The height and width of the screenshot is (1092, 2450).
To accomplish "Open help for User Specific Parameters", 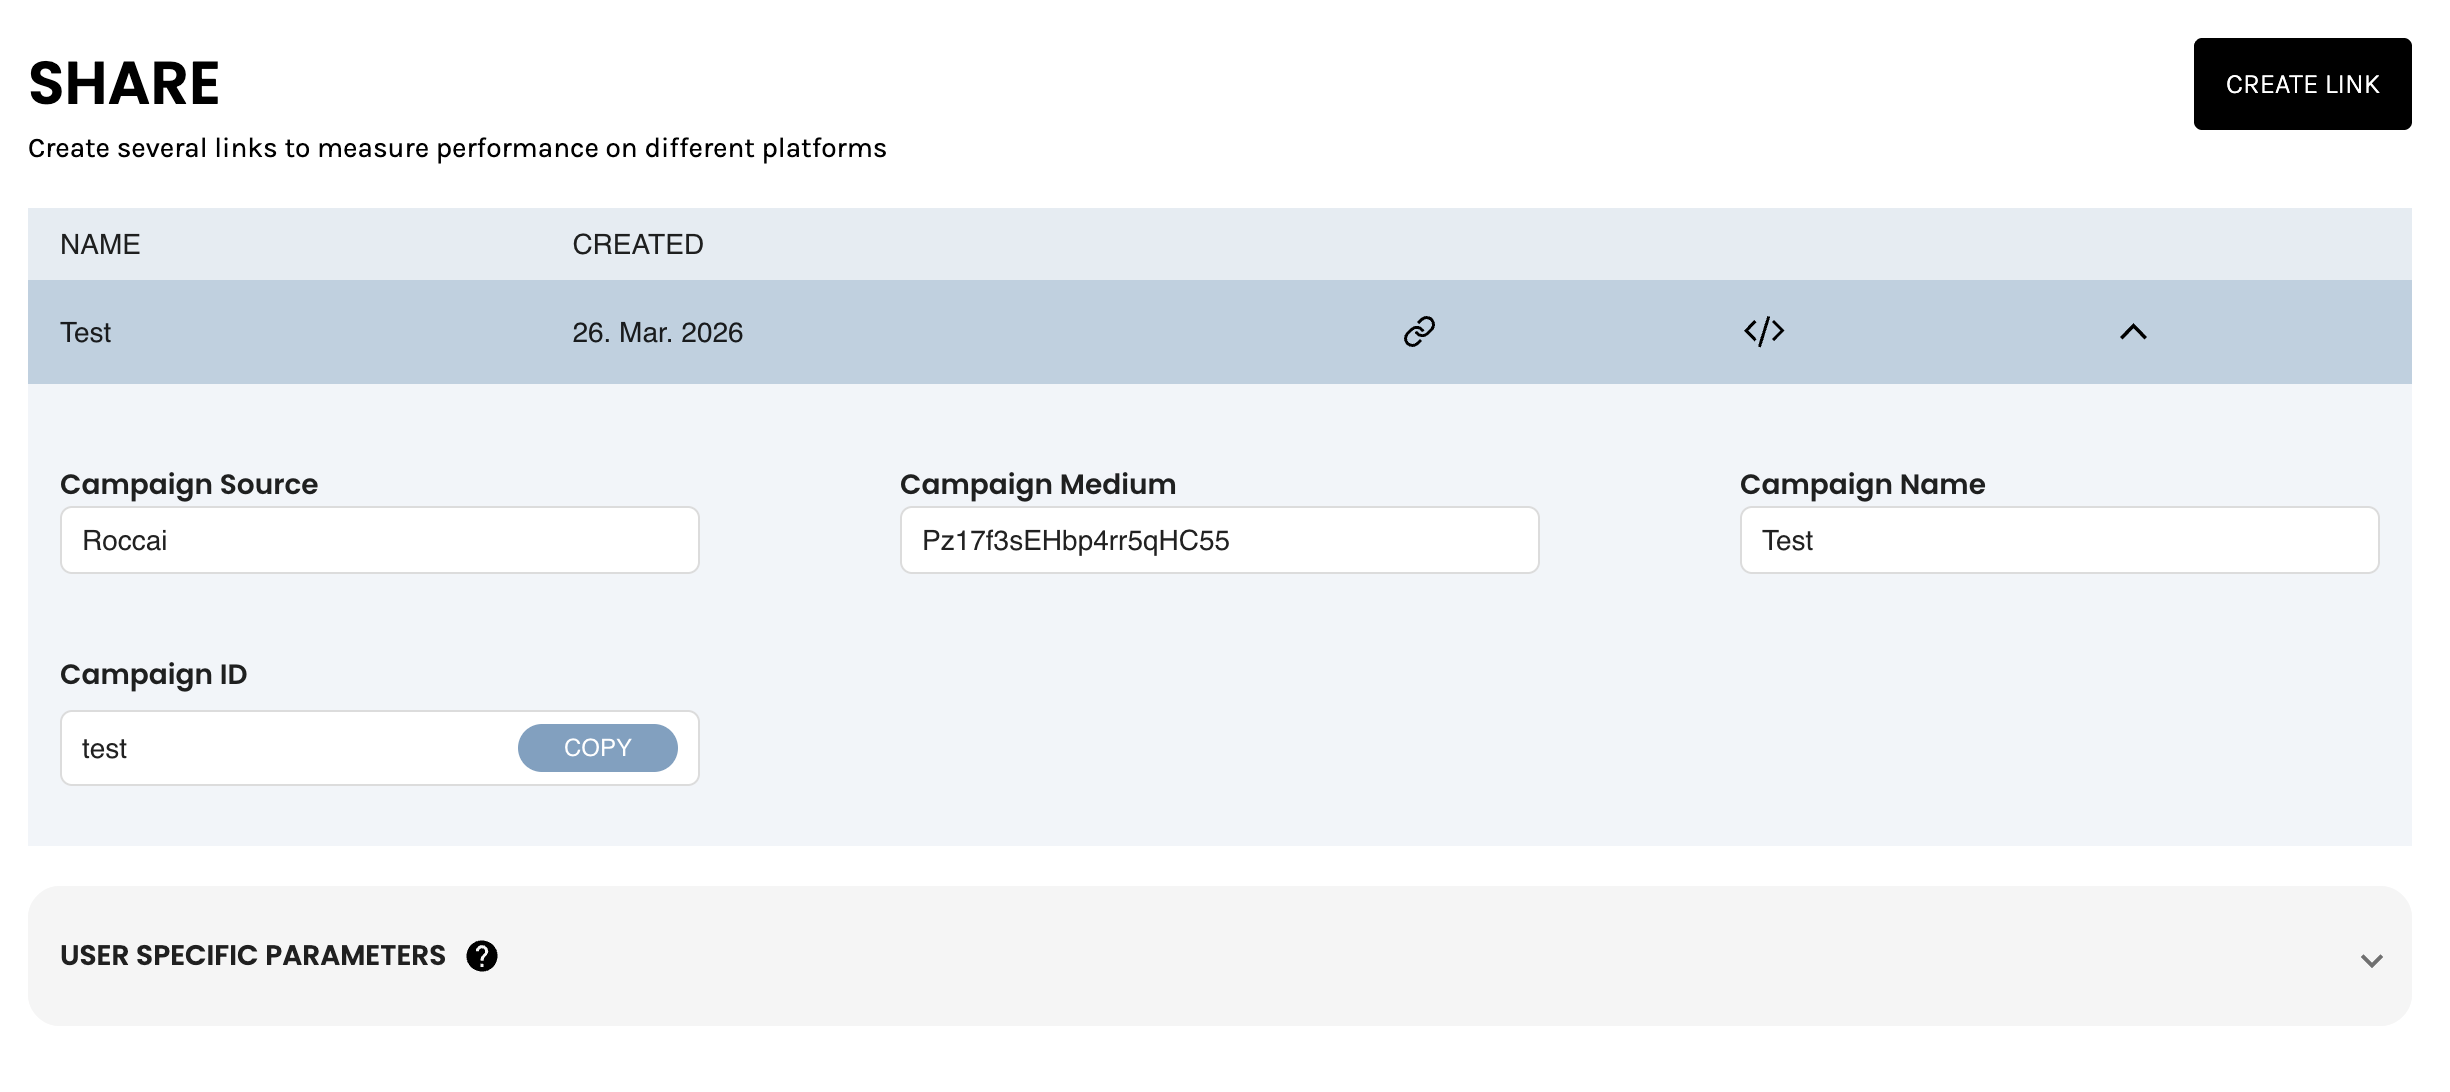I will (482, 956).
